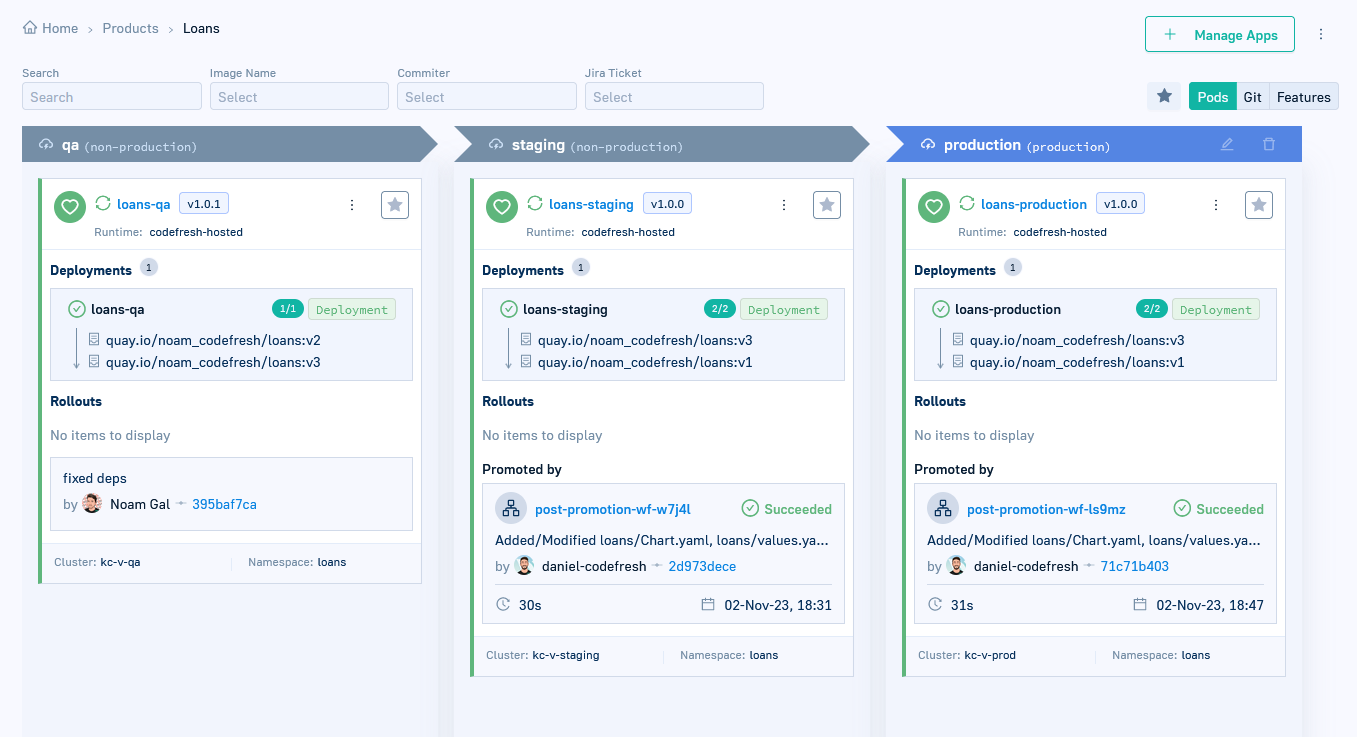
Task: Open commit link 395baf7ca
Action: (x=224, y=504)
